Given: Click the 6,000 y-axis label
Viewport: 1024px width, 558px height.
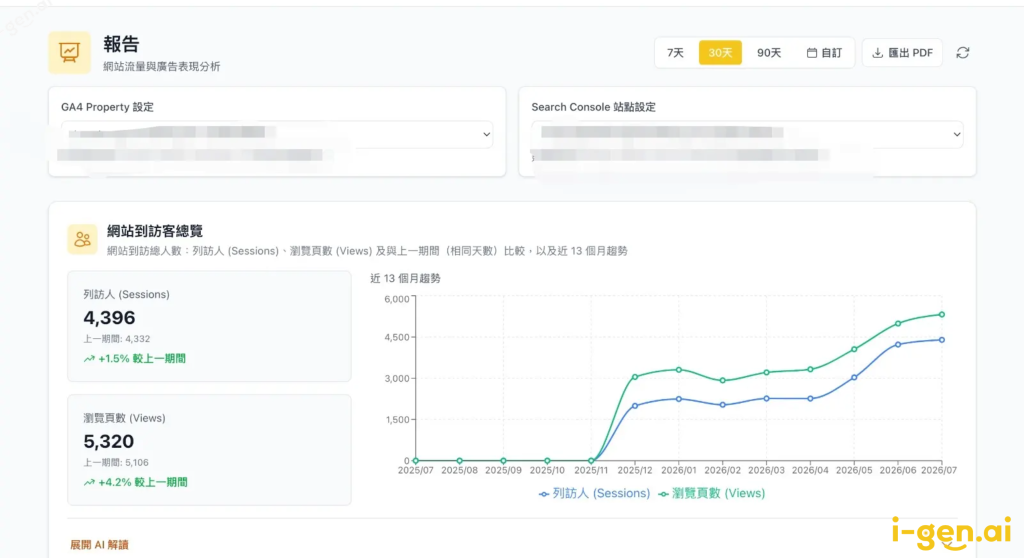Looking at the screenshot, I should tap(396, 299).
